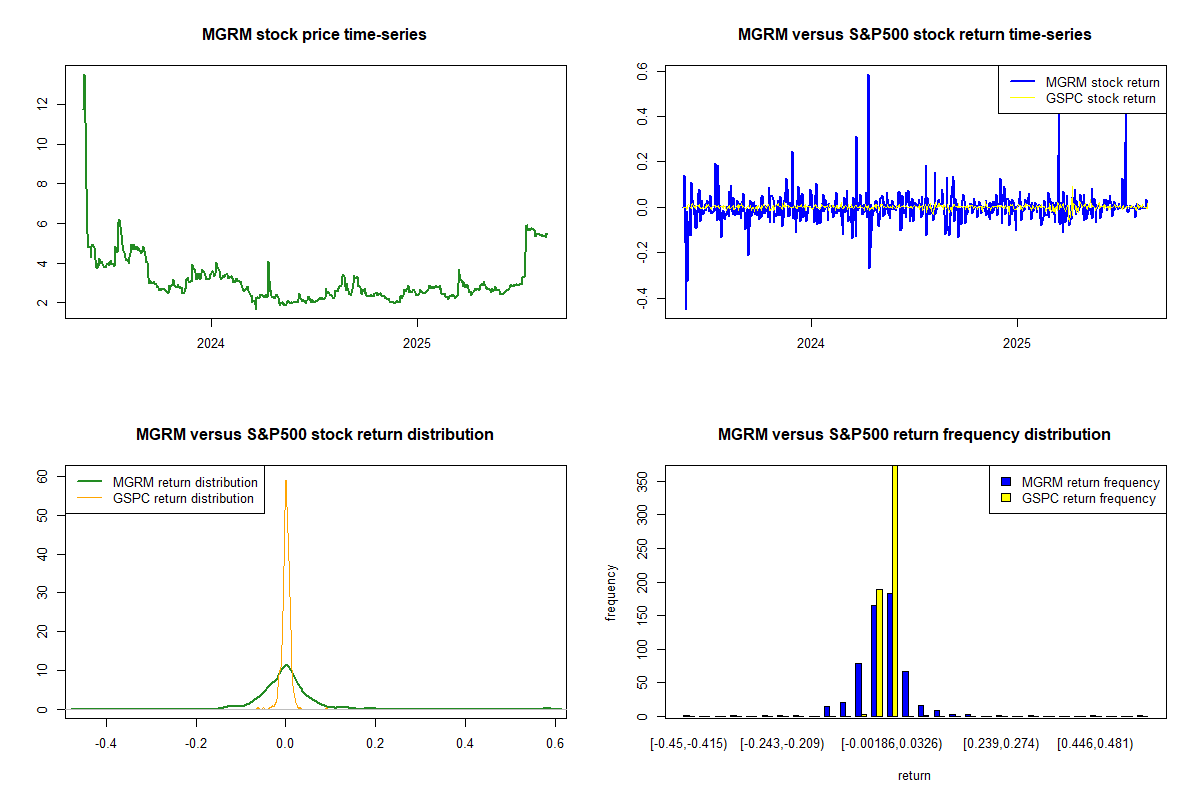Click the "MGRM return distribution" legend label
This screenshot has height=800, width=1200.
[185, 482]
